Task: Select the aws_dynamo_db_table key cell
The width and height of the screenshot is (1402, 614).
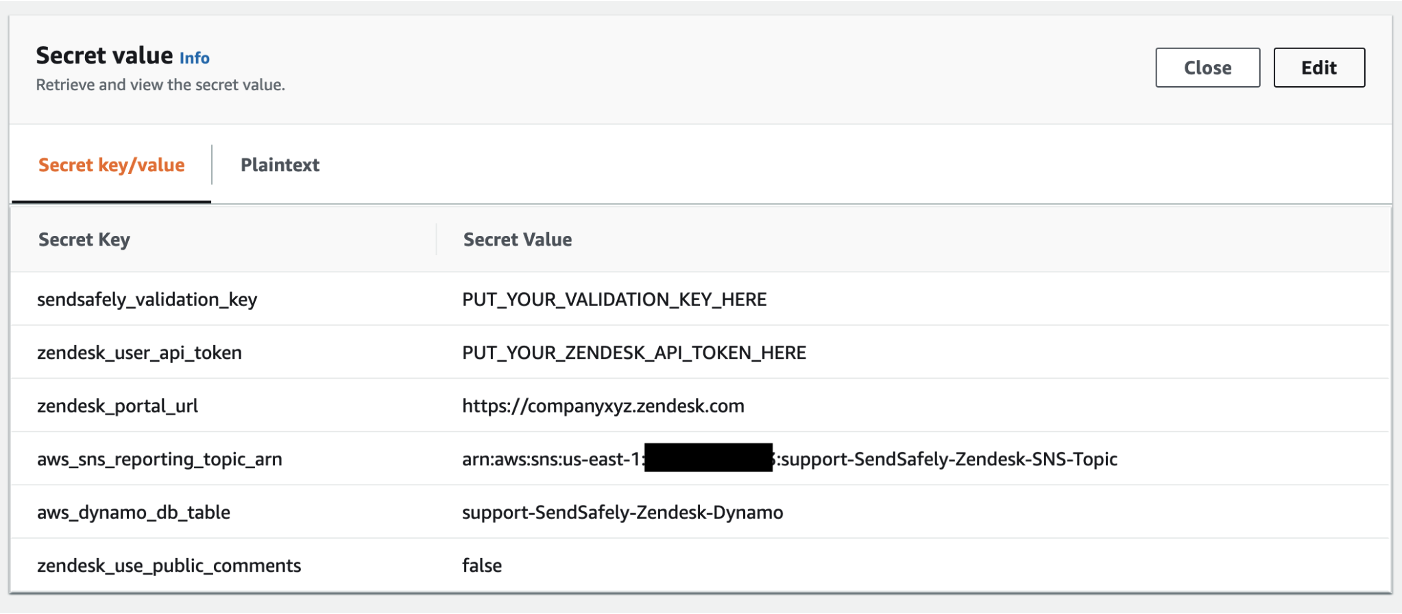Action: click(134, 512)
